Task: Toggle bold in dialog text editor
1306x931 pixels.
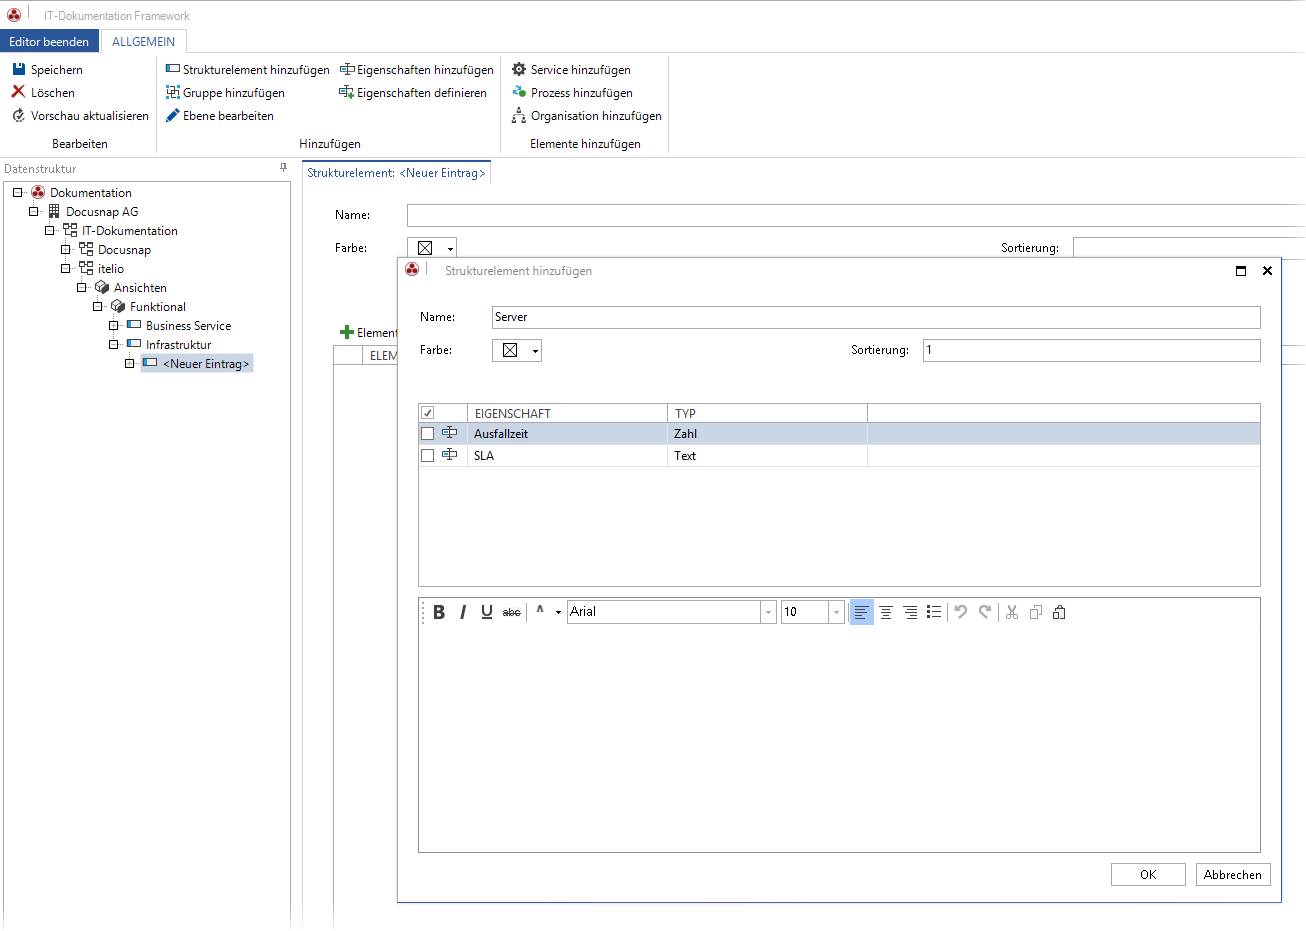Action: (439, 612)
